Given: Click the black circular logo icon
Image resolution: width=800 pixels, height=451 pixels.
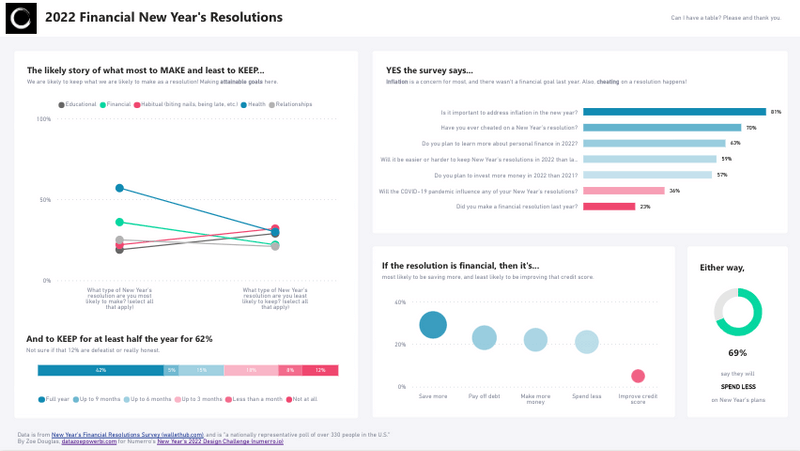Looking at the screenshot, I should coord(21,18).
